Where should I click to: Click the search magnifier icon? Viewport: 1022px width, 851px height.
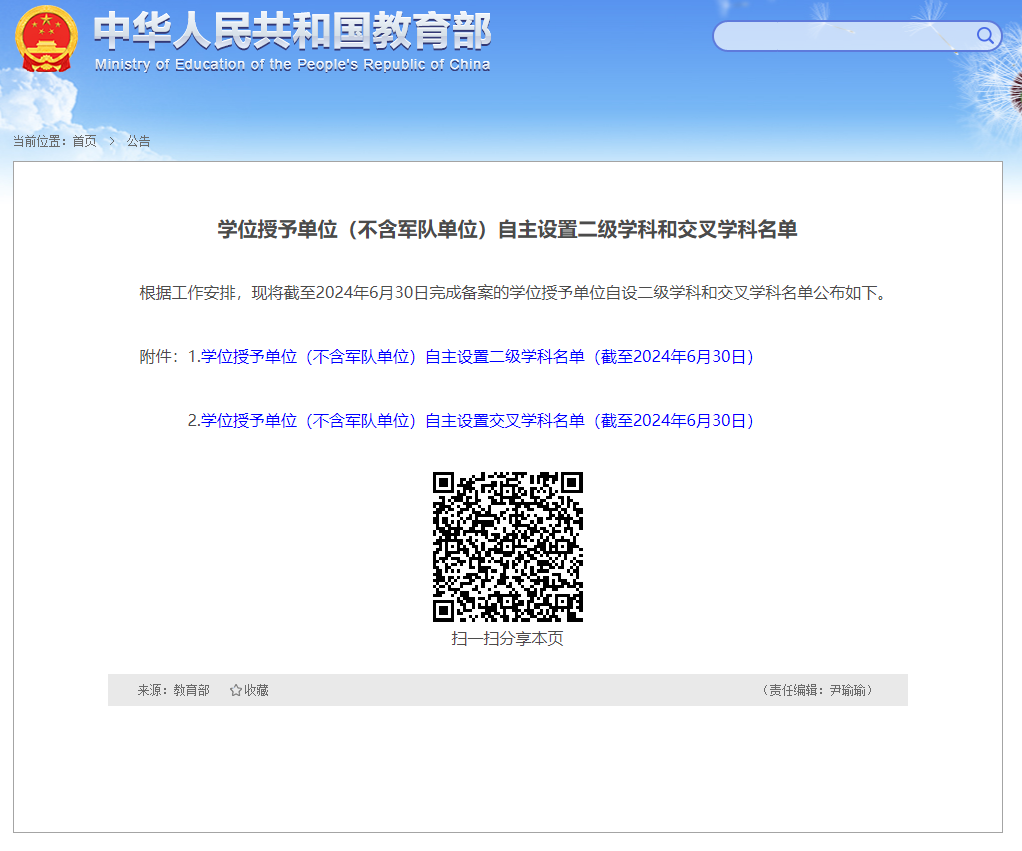coord(985,37)
